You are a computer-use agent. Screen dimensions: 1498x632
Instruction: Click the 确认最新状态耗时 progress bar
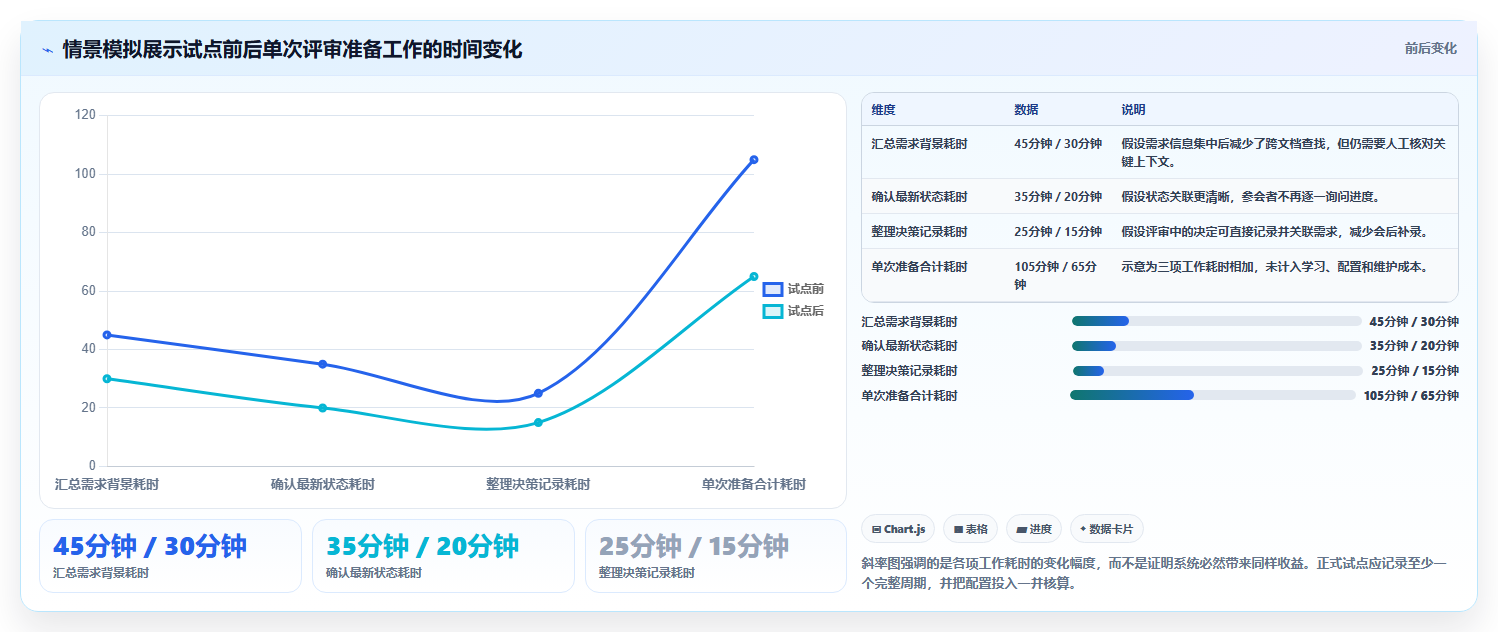click(x=1216, y=346)
